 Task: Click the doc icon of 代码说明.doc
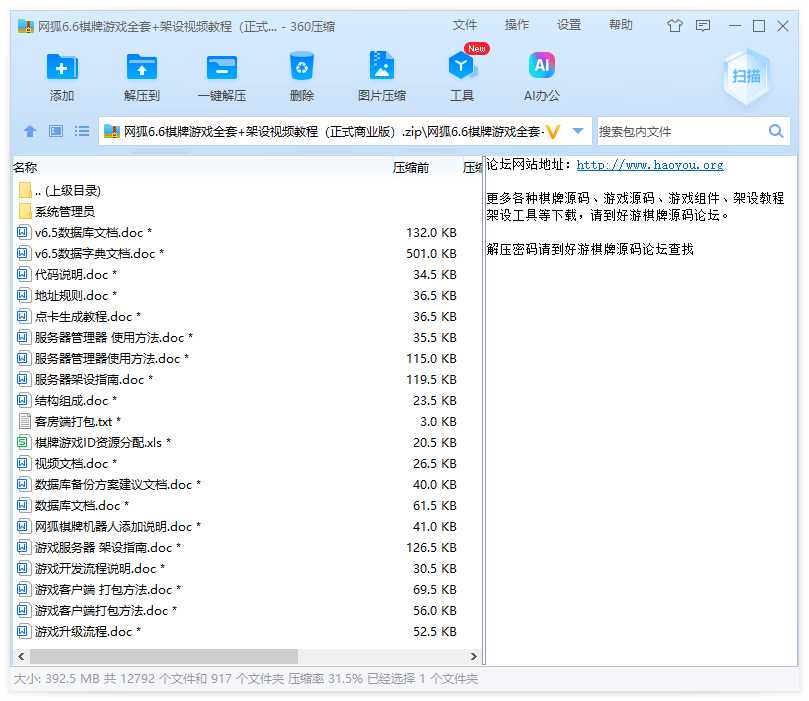click(x=23, y=274)
